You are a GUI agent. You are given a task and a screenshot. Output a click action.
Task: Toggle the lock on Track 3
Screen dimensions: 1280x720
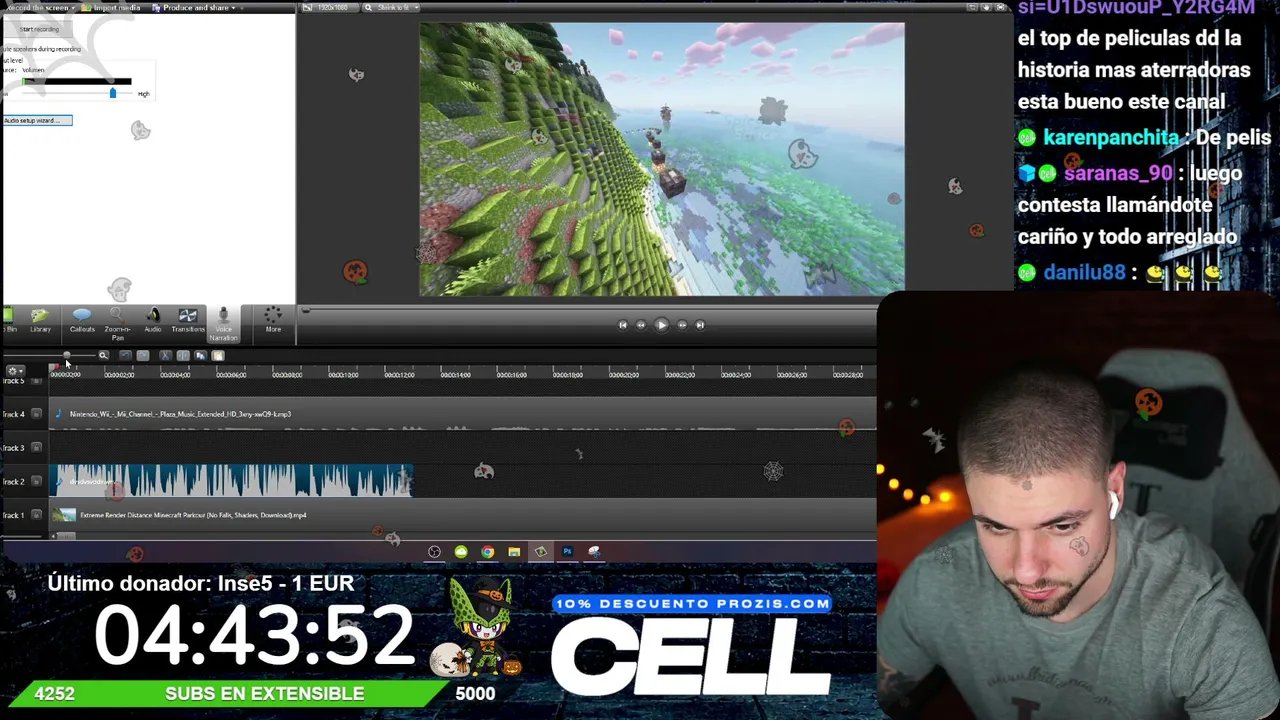click(37, 448)
